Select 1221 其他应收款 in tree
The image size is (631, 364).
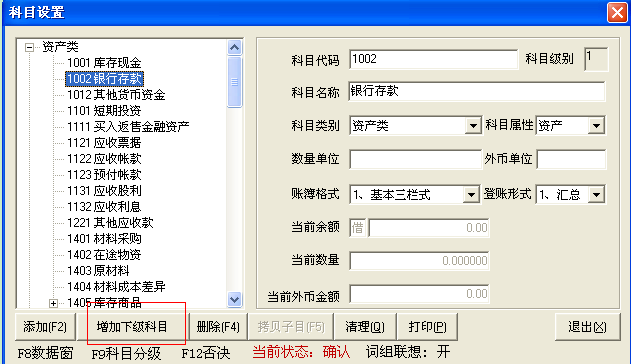[110, 223]
